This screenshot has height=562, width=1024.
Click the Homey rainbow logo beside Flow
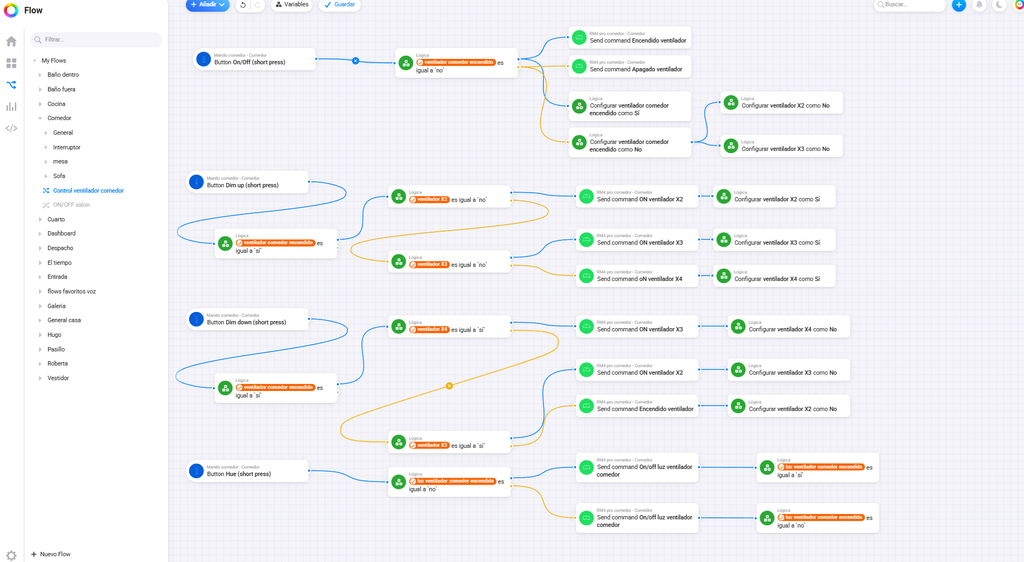(11, 10)
